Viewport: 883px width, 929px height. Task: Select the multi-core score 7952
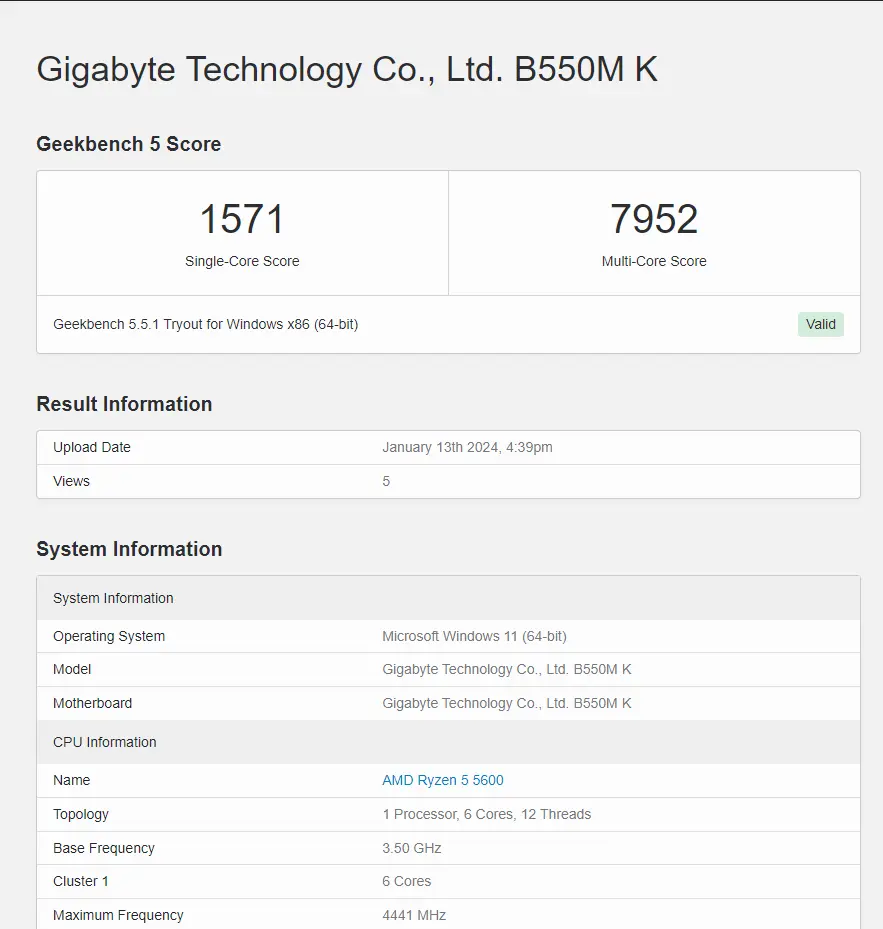pos(654,219)
